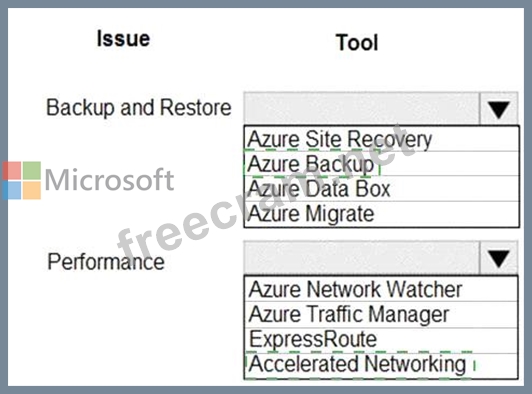Click the Tool column header
The width and height of the screenshot is (532, 394).
click(x=357, y=42)
